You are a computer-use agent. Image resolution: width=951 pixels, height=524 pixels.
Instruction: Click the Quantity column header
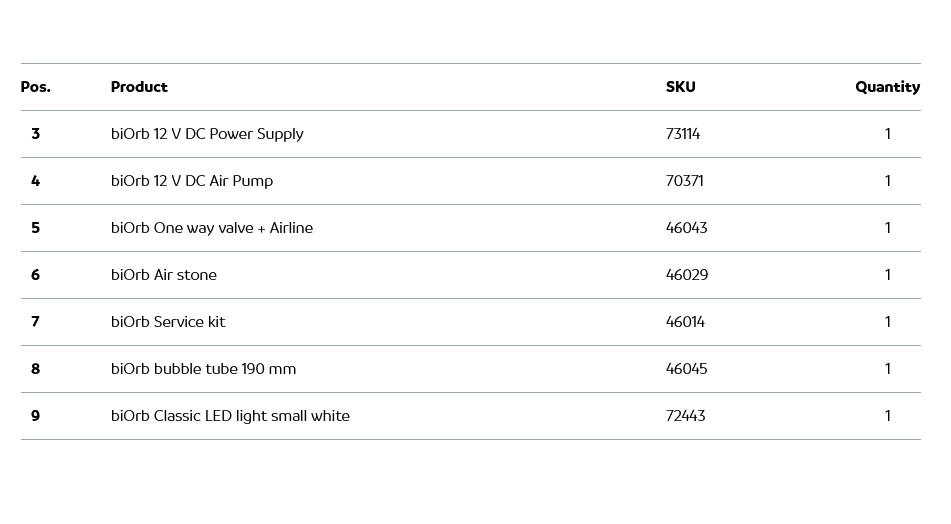click(887, 87)
